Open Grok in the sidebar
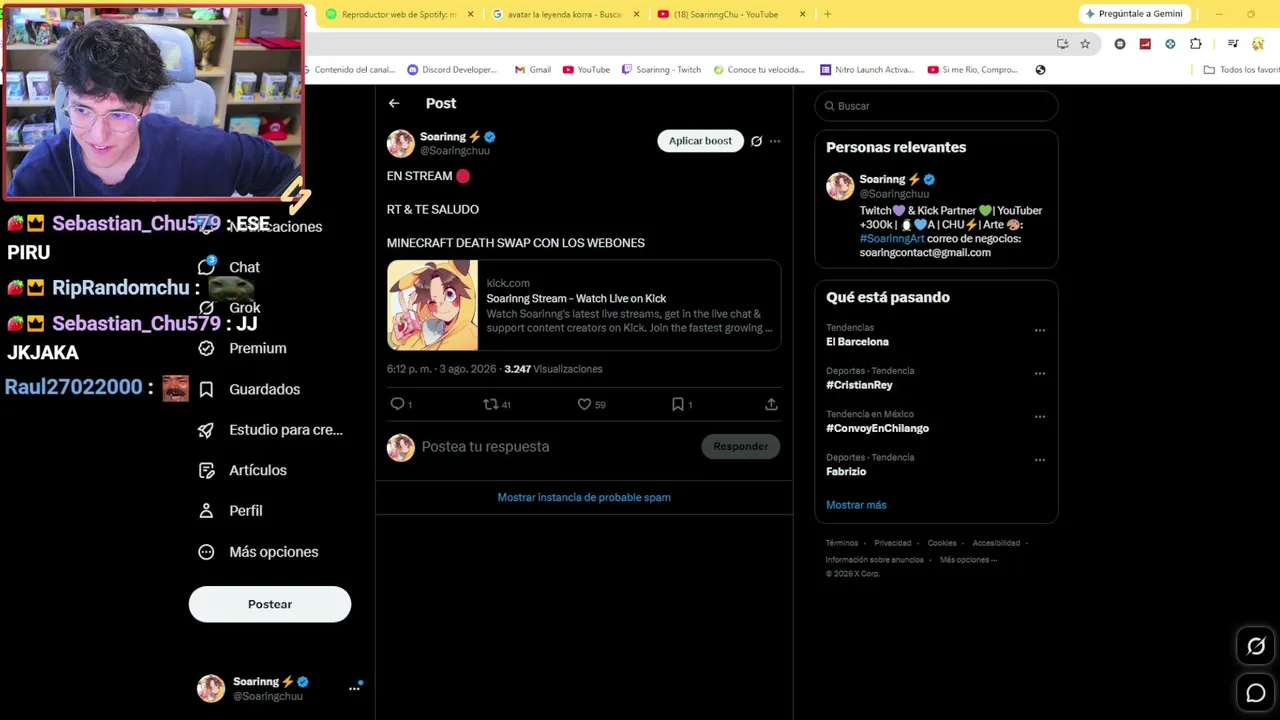The width and height of the screenshot is (1280, 720). click(x=229, y=308)
